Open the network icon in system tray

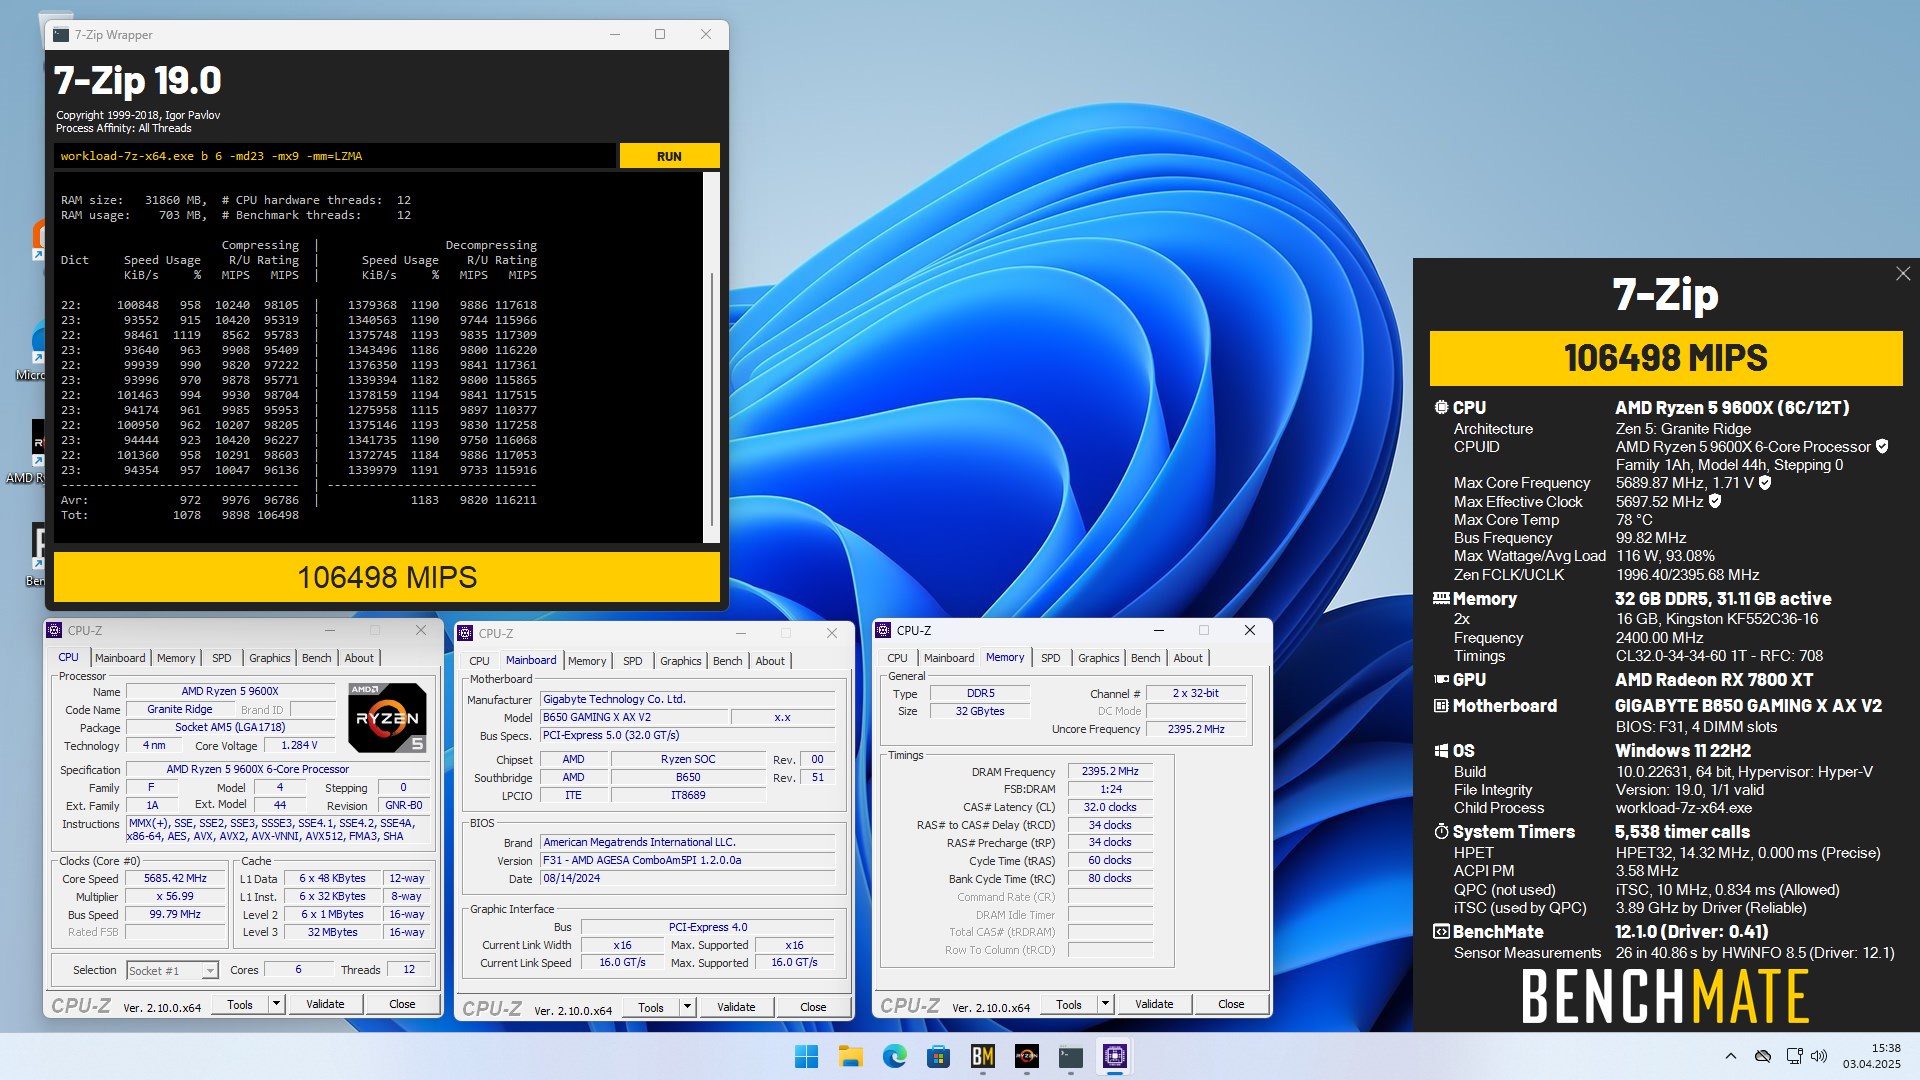tap(1794, 1056)
